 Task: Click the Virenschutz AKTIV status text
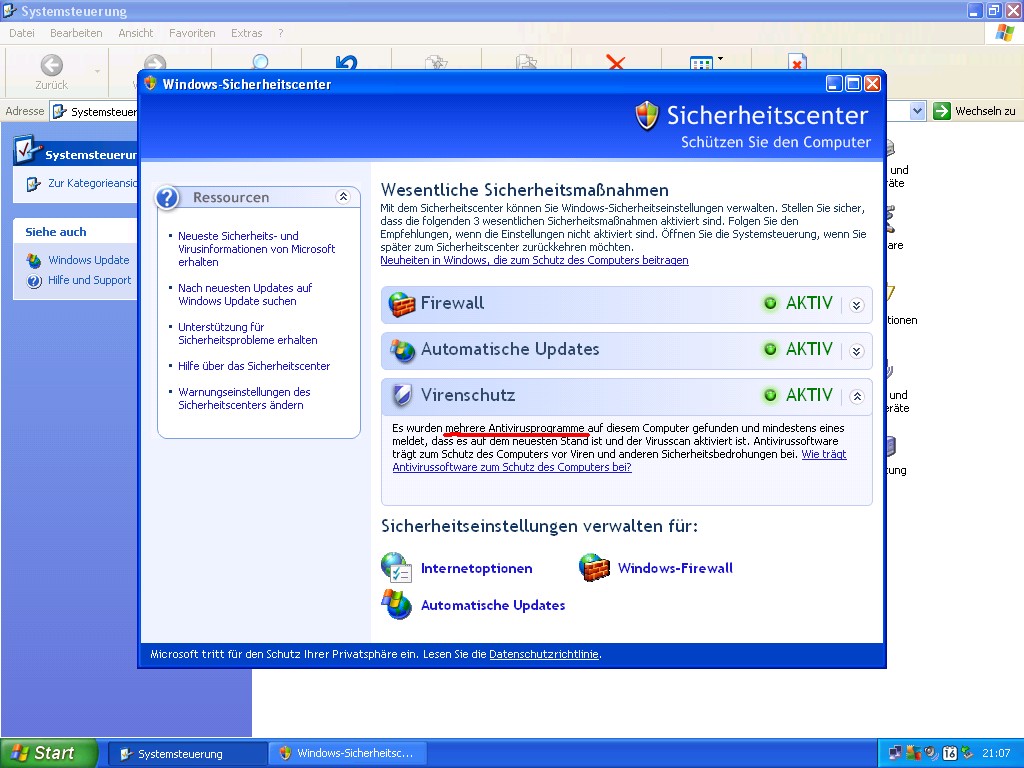click(x=809, y=395)
